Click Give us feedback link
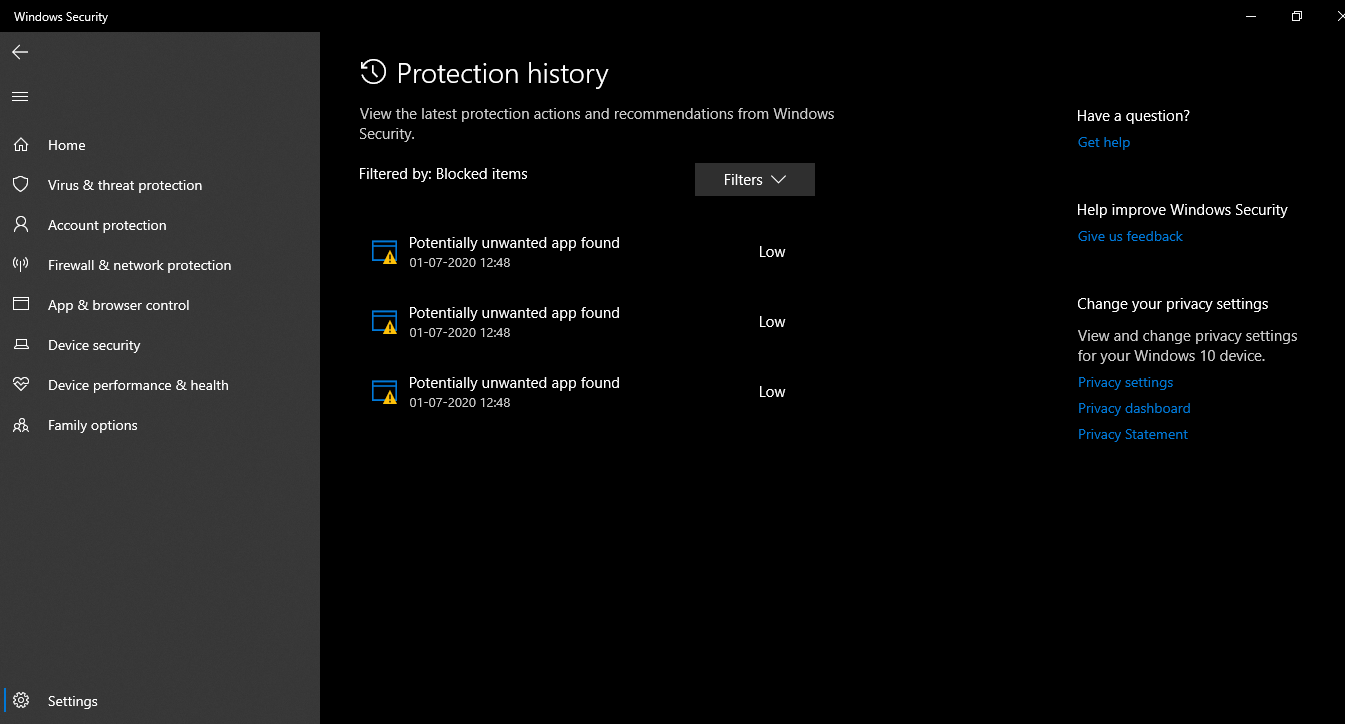Image resolution: width=1345 pixels, height=724 pixels. coord(1130,236)
